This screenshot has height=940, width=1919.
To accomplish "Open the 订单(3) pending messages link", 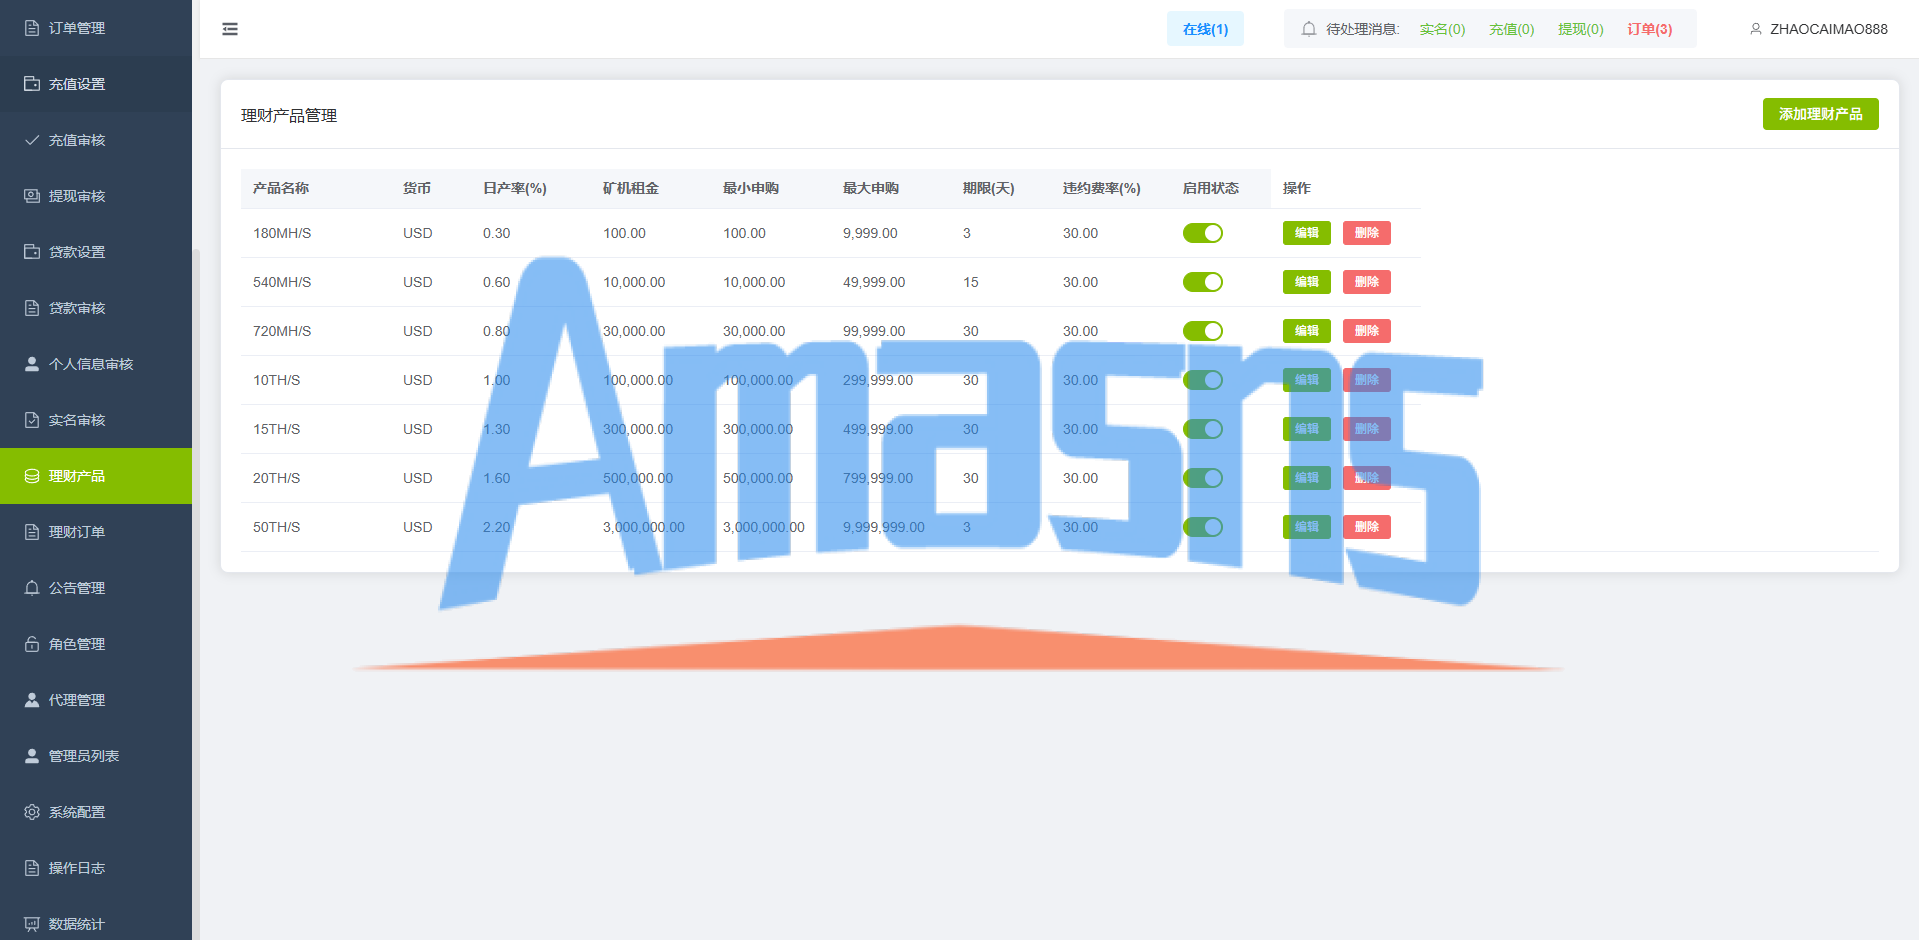I will (1649, 29).
